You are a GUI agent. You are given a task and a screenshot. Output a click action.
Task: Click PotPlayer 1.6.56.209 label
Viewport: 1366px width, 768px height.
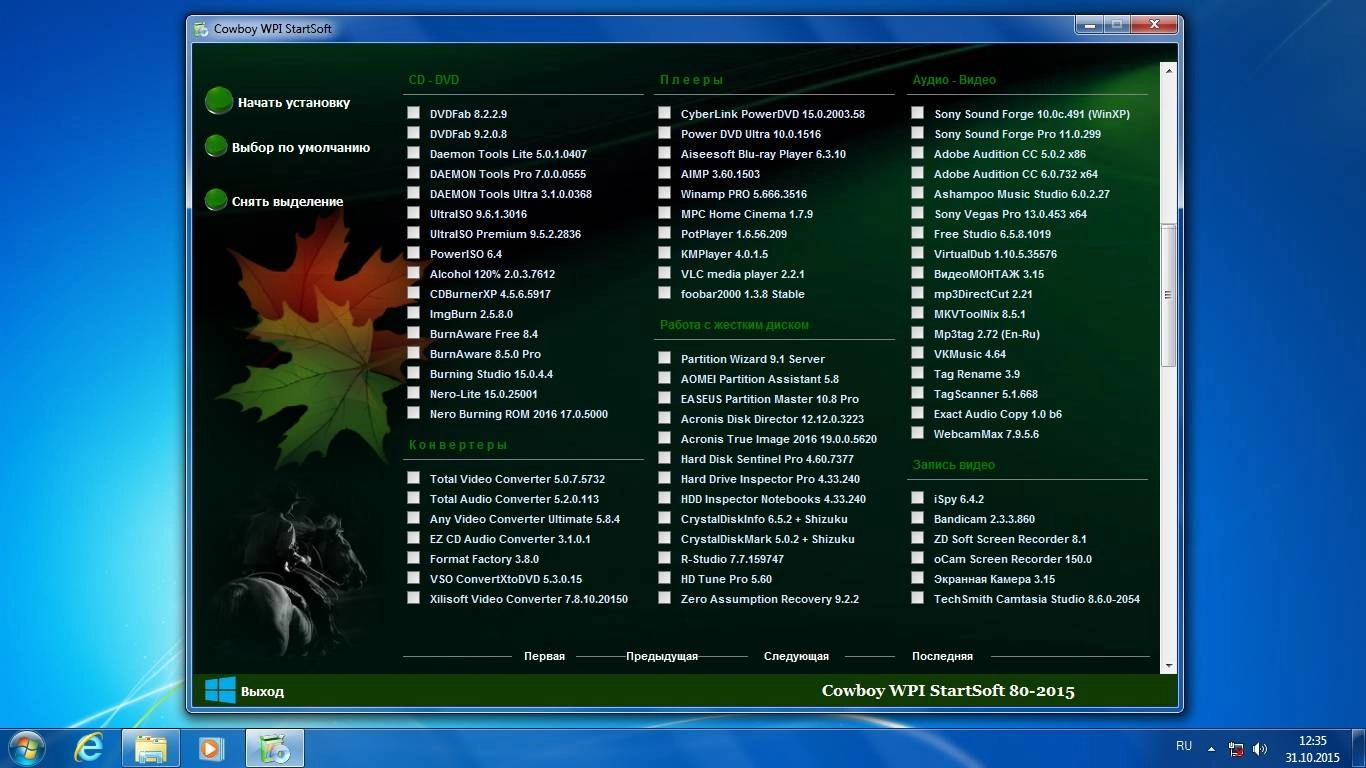point(734,234)
